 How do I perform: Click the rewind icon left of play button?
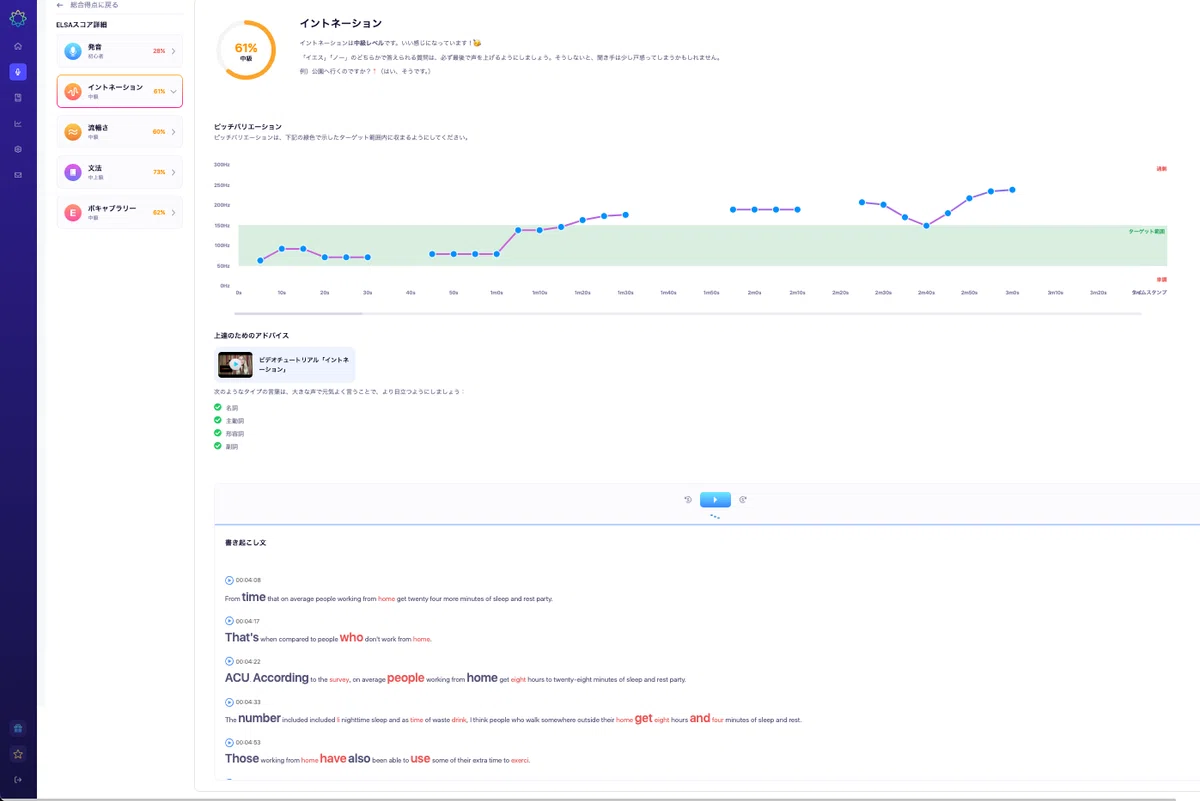(688, 500)
